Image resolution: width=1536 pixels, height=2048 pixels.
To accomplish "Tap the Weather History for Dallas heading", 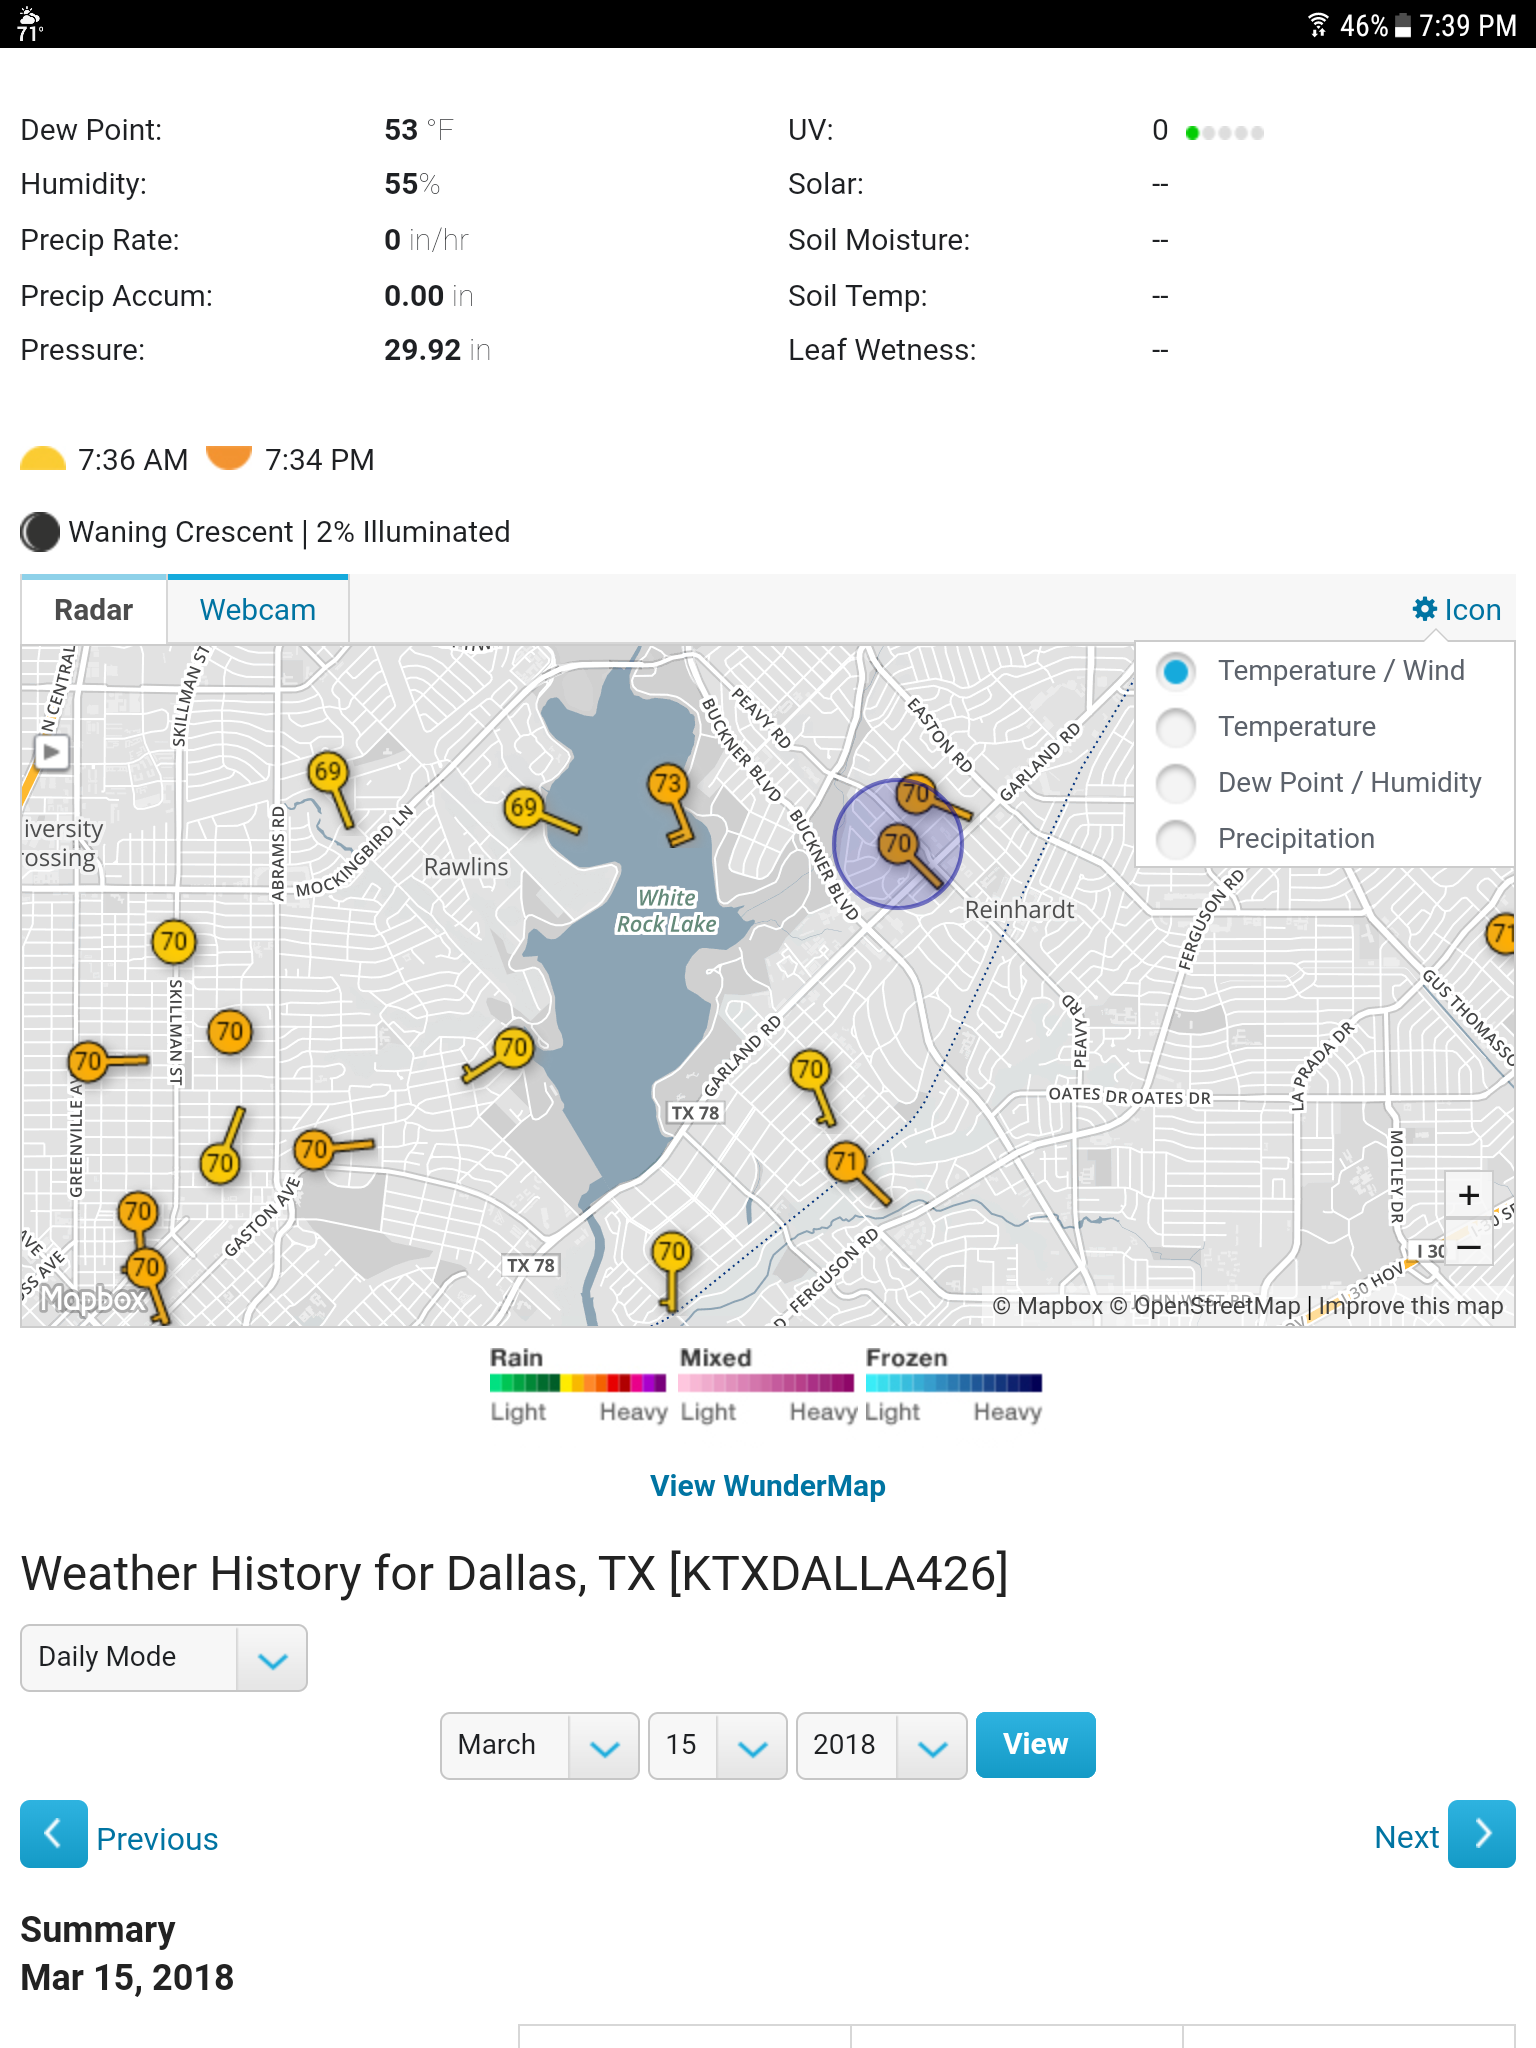I will (514, 1574).
